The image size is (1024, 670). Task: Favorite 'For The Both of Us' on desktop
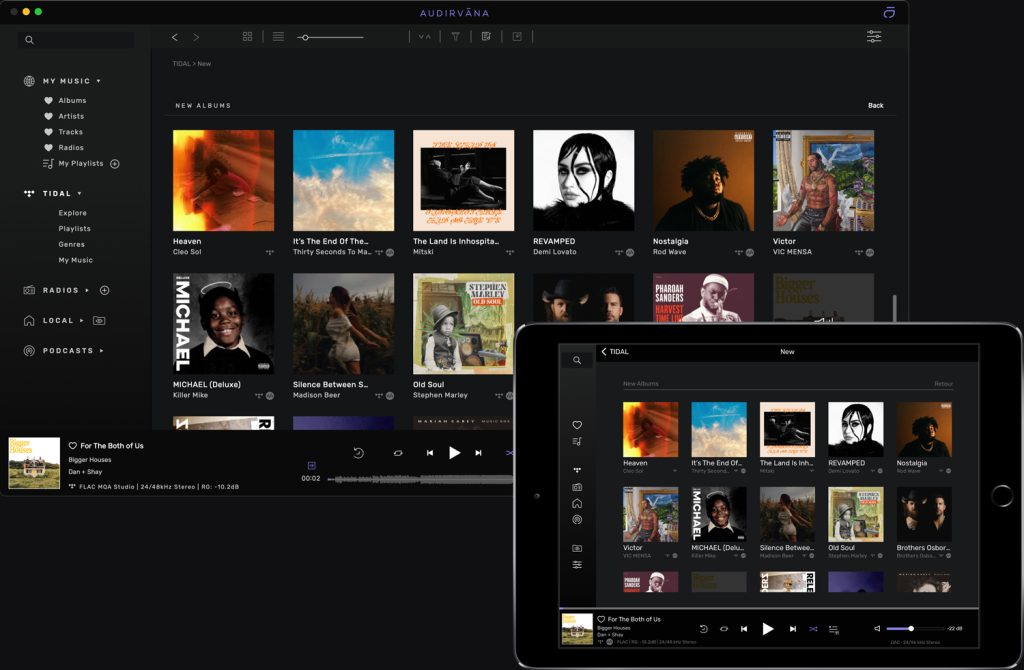click(73, 446)
